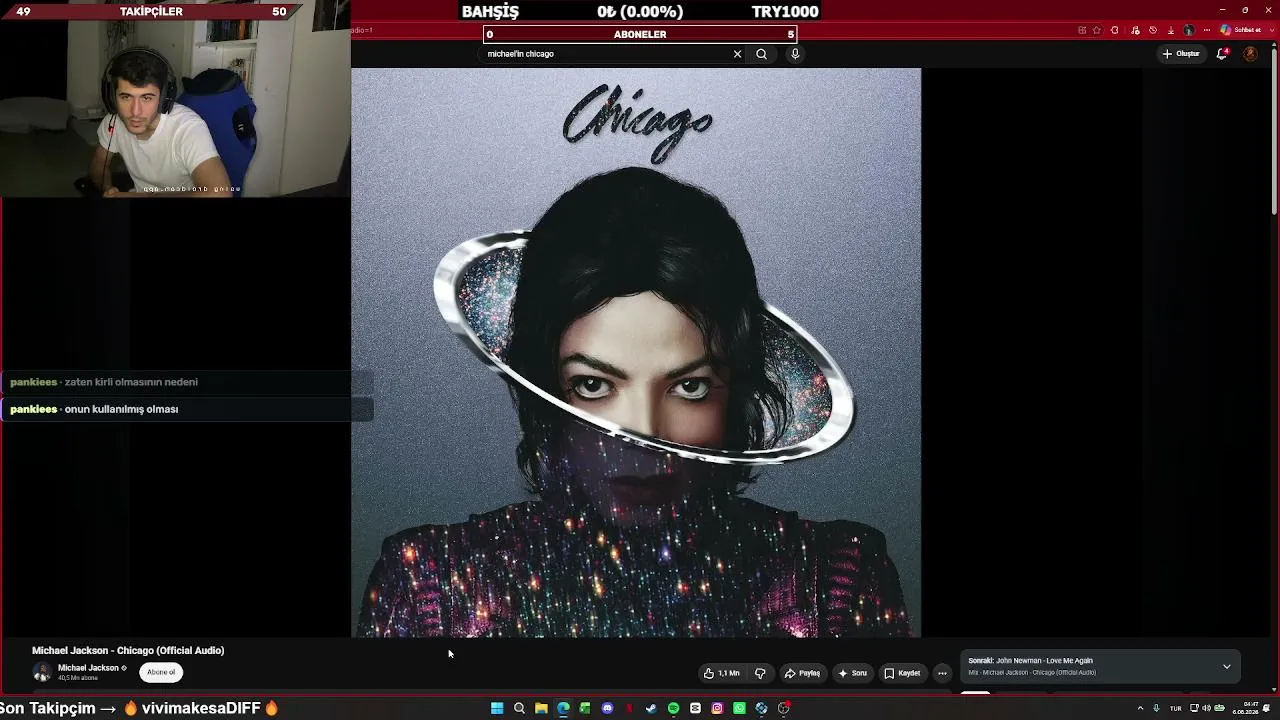Click the 40,5 Mn abone subscriber count
Image resolution: width=1280 pixels, height=720 pixels.
(x=78, y=678)
